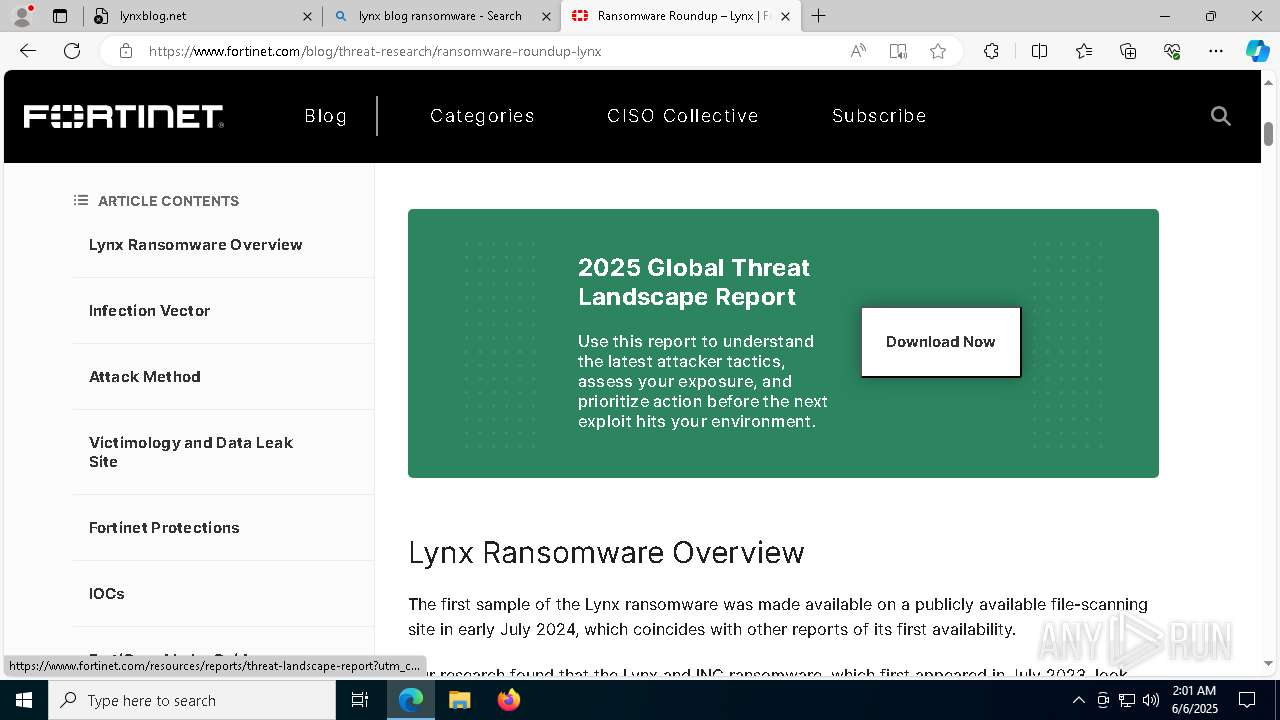Add this page to favorites

[x=938, y=51]
